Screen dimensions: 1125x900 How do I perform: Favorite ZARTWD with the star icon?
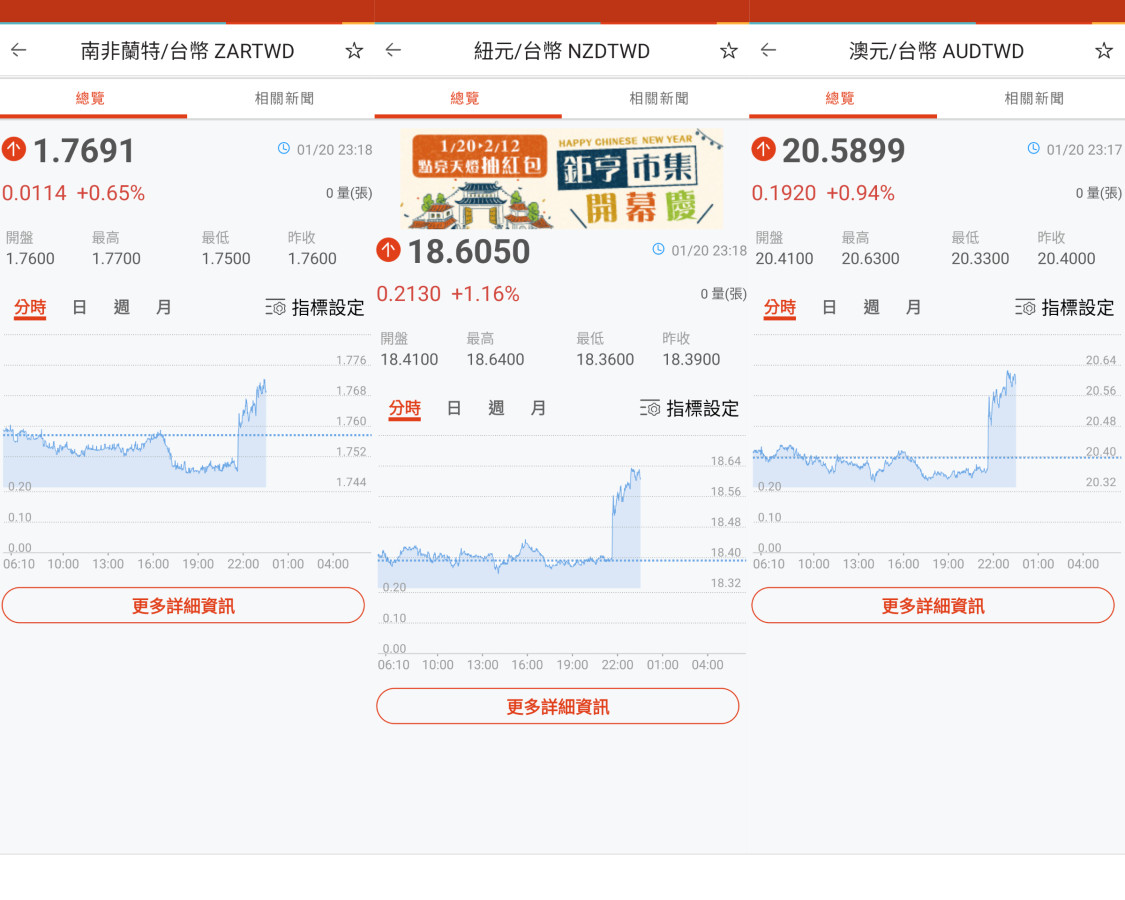pyautogui.click(x=354, y=51)
